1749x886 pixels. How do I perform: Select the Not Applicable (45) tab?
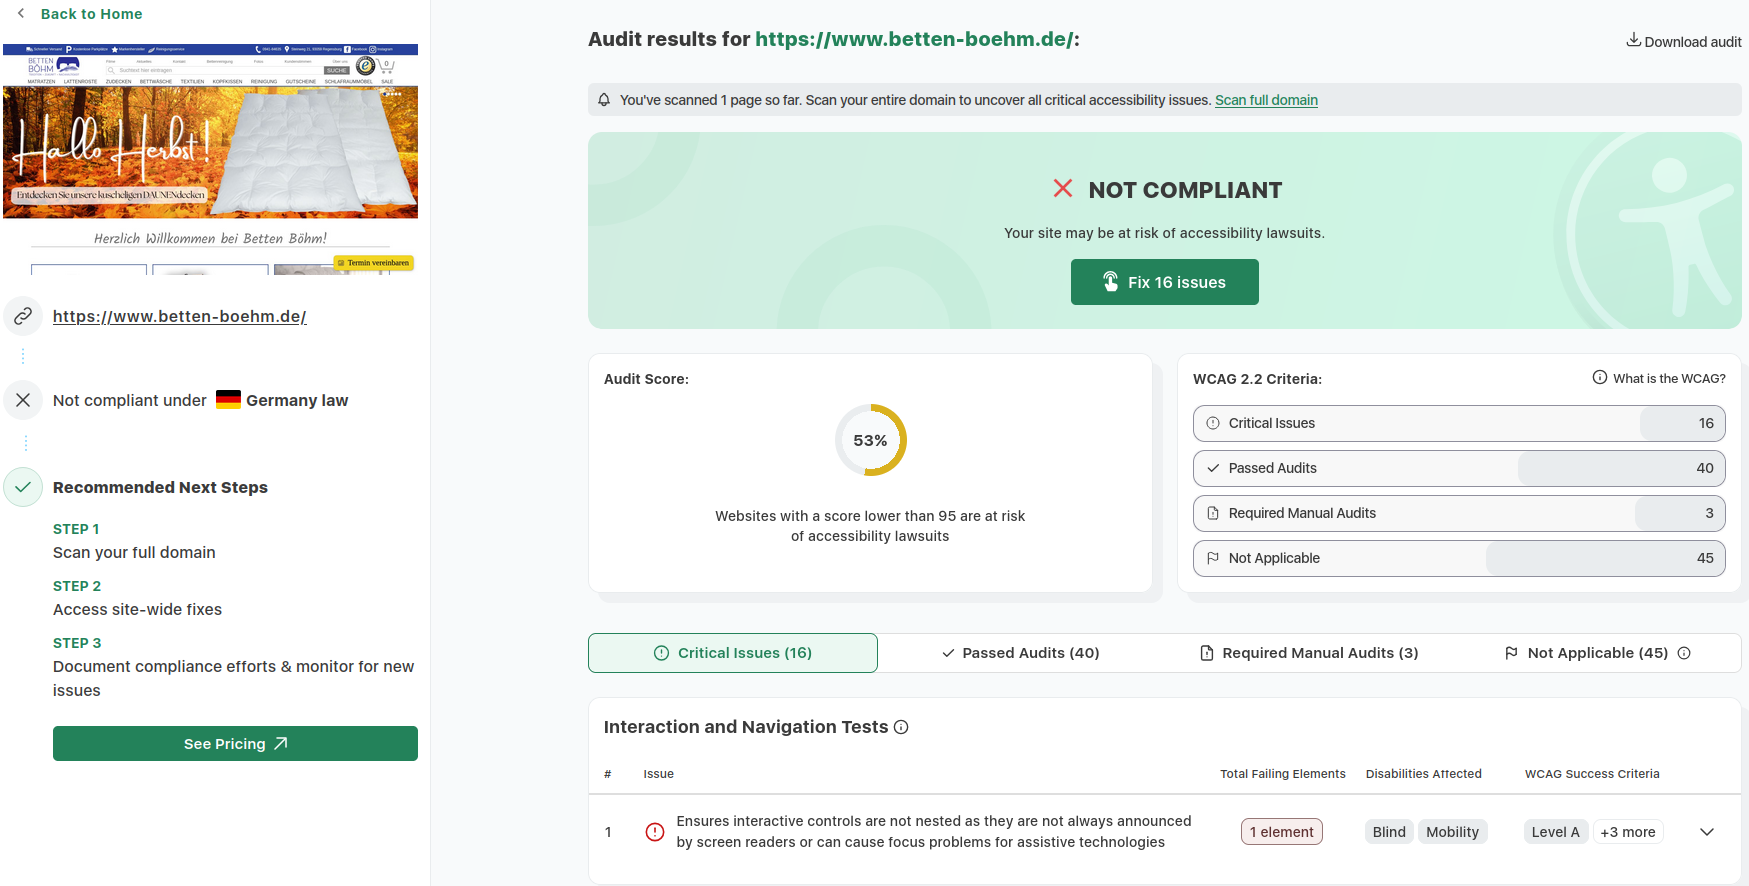[x=1587, y=653]
